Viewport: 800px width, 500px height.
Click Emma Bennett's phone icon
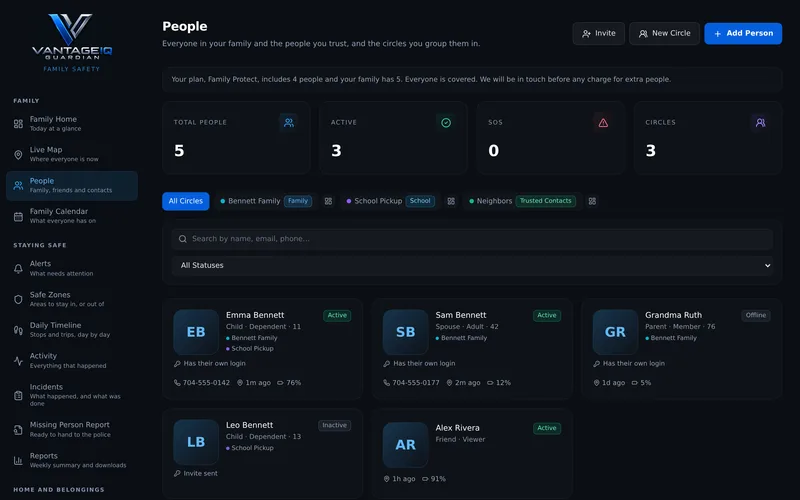[x=177, y=383]
